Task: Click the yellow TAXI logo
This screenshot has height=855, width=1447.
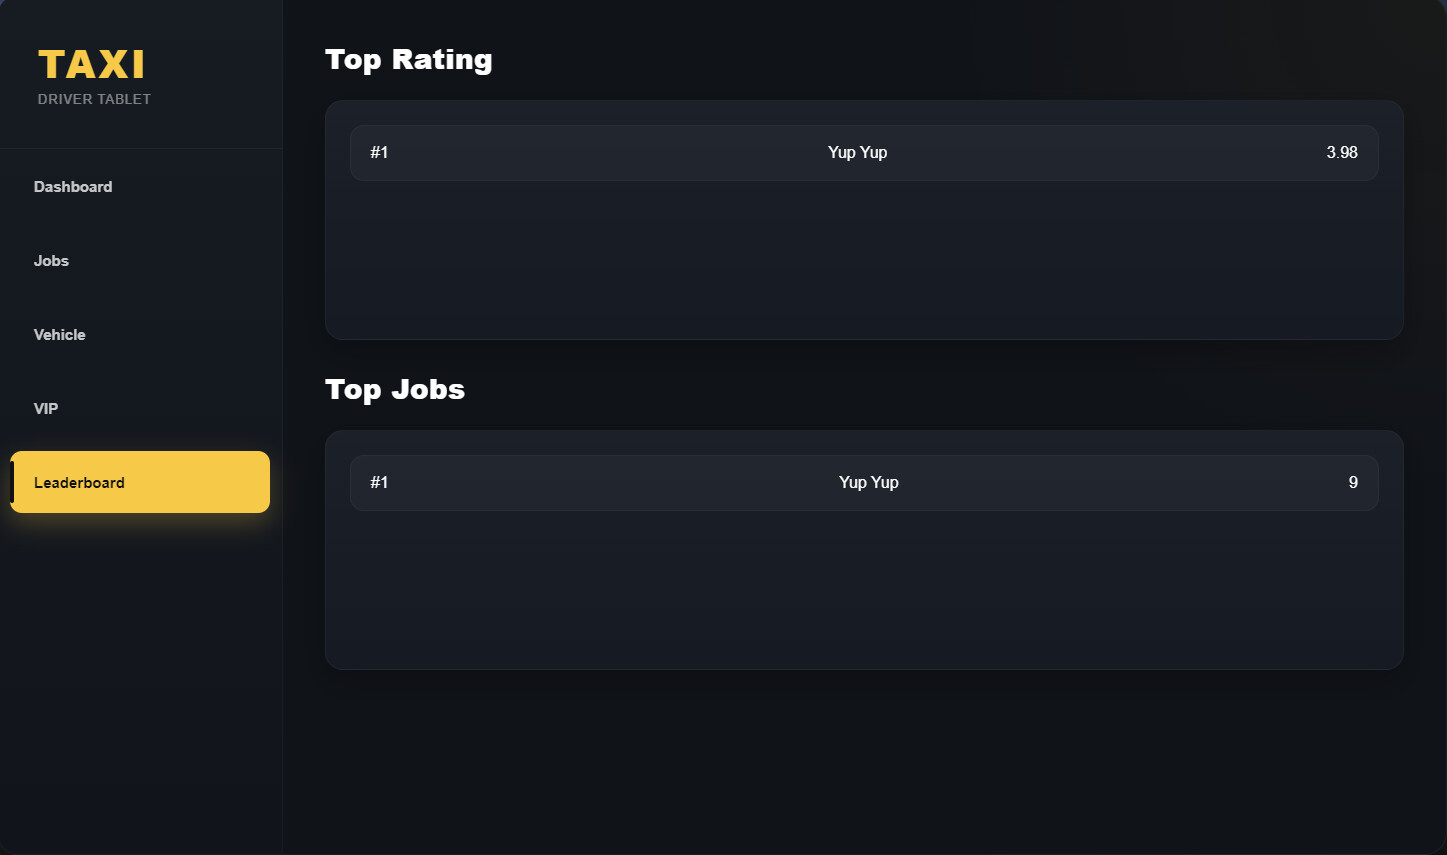Action: 91,65
